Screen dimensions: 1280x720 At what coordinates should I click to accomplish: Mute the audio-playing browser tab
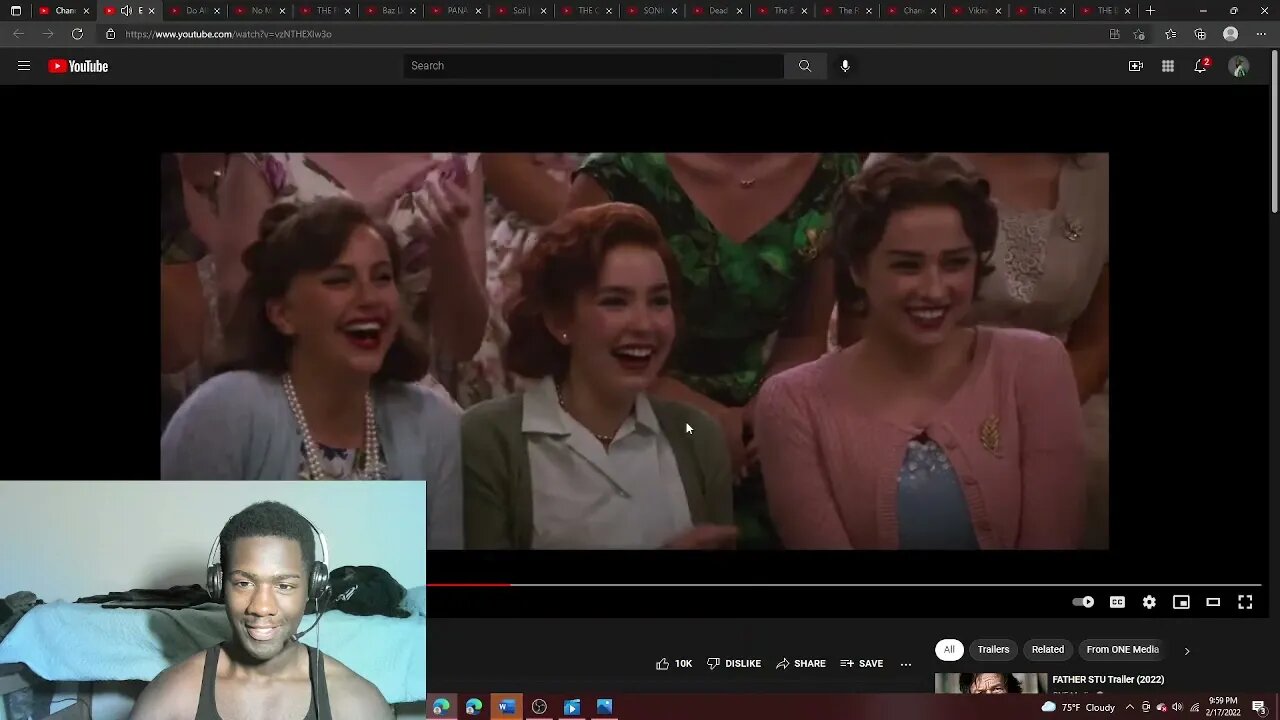tap(126, 11)
